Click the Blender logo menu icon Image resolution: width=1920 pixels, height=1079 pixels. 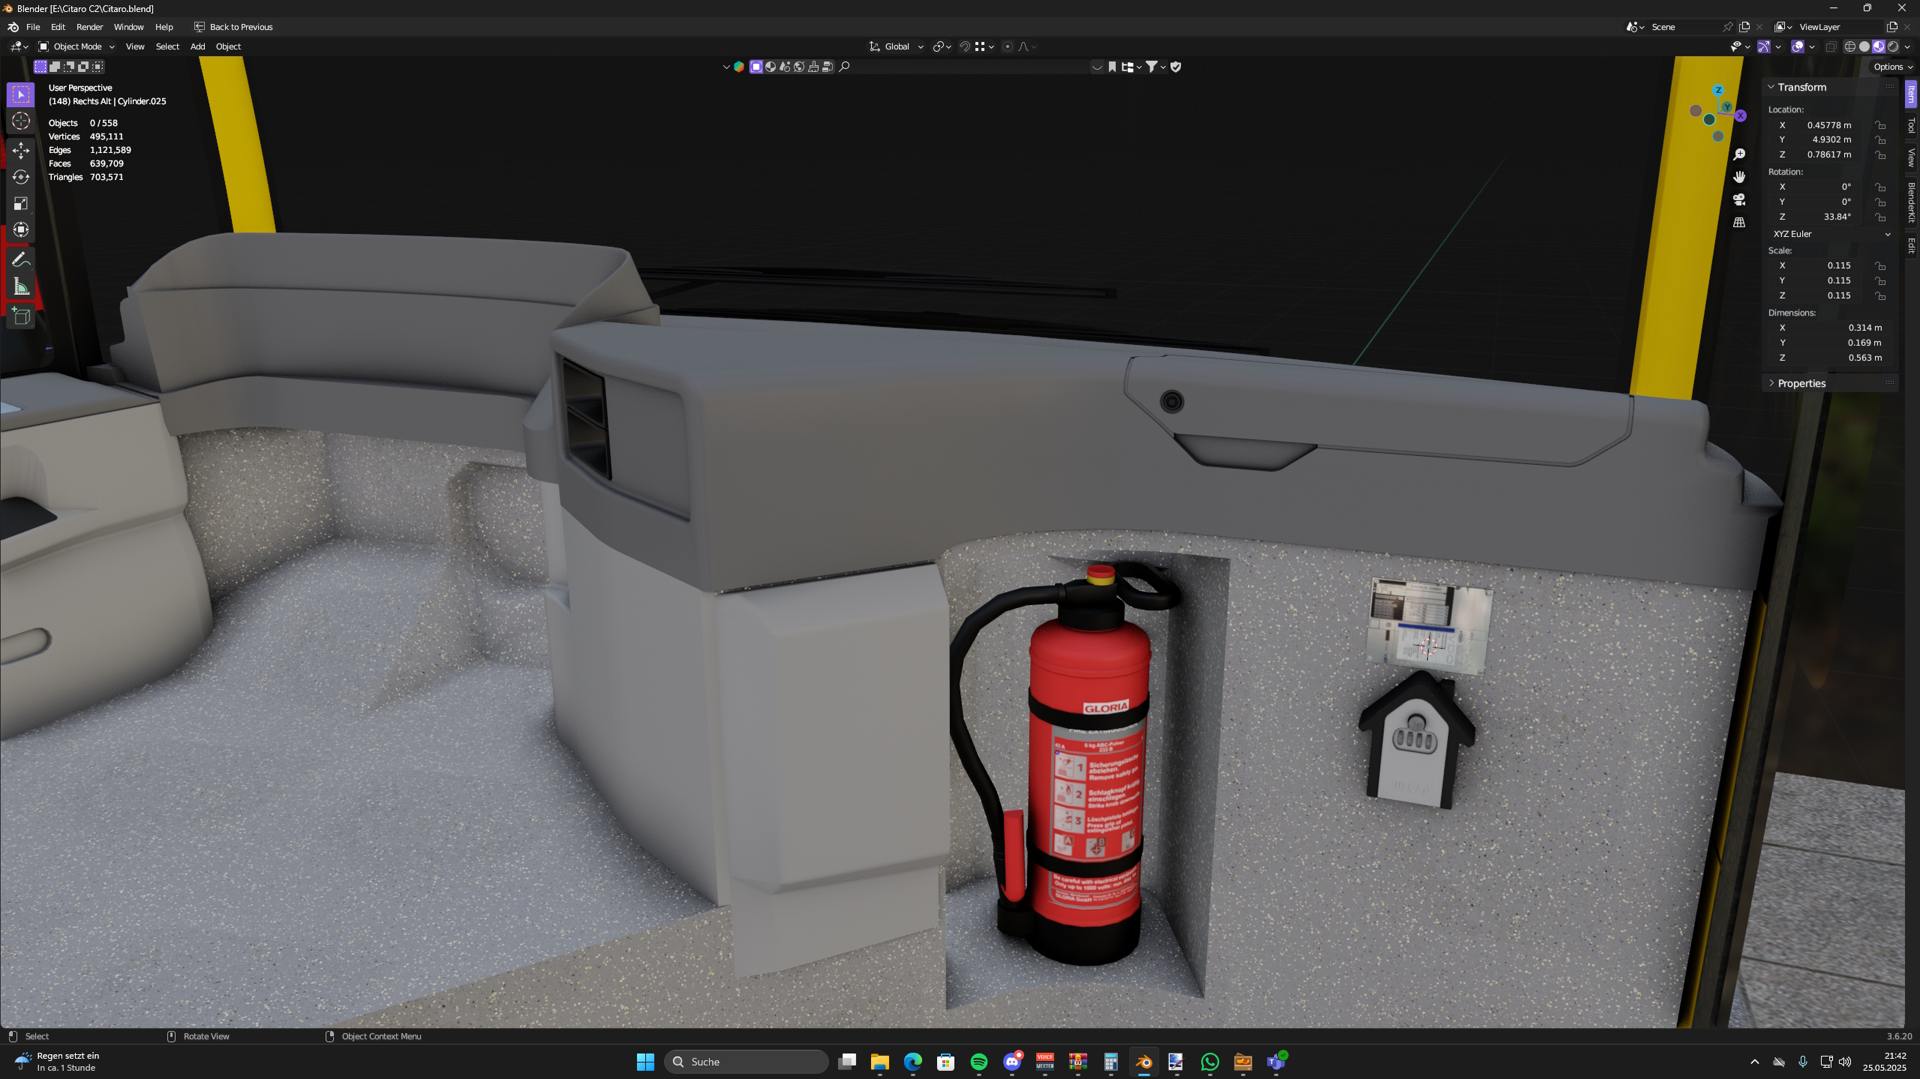(13, 27)
